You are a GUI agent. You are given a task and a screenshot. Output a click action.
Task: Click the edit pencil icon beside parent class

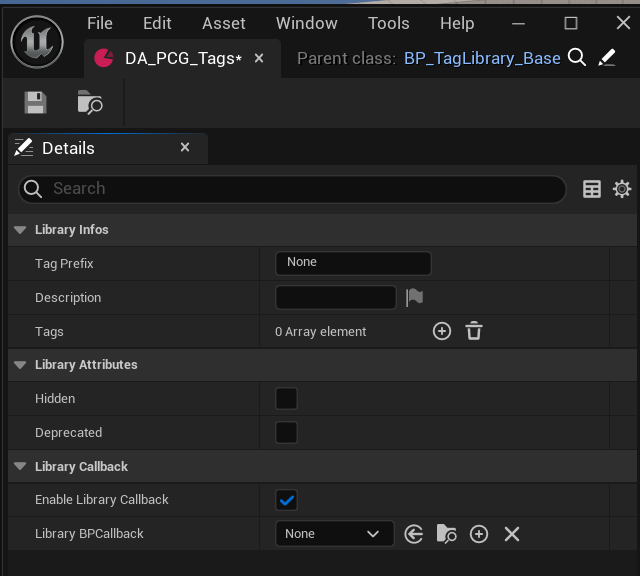[x=607, y=58]
